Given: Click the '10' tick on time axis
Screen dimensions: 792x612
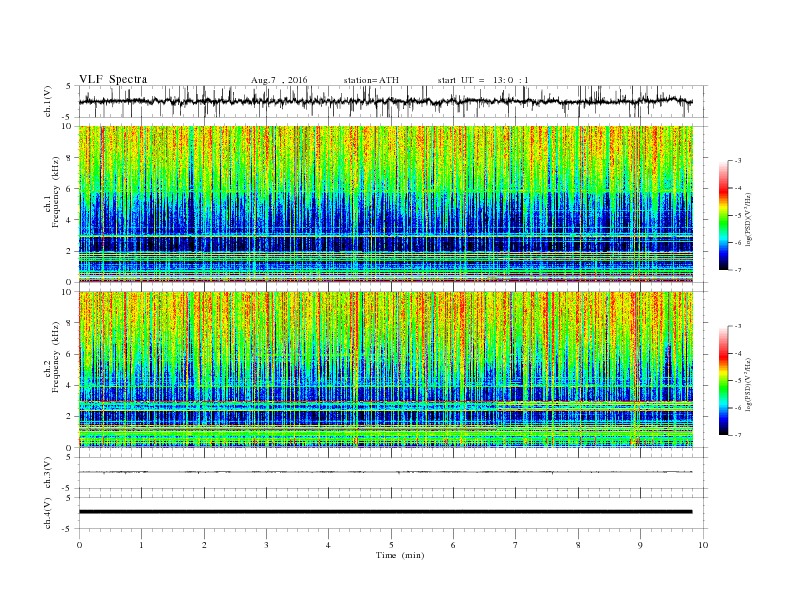Looking at the screenshot, I should coord(703,545).
